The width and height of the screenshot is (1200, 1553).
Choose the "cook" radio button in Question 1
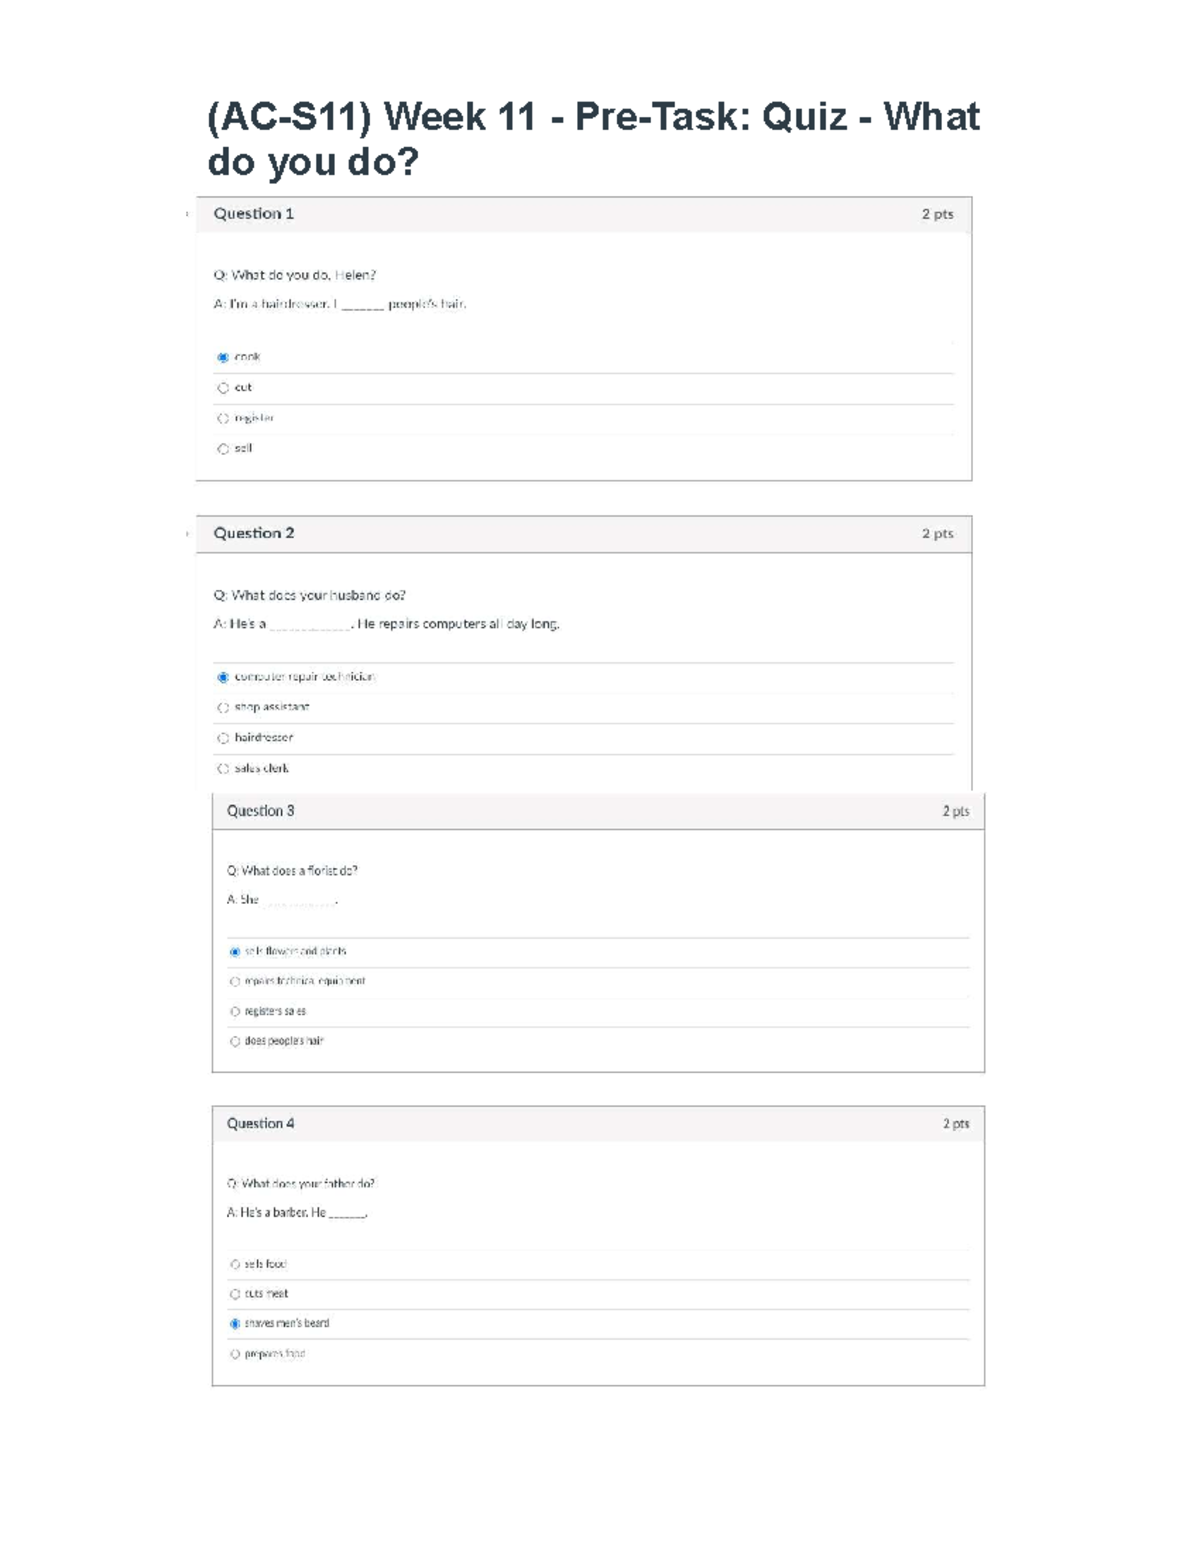[223, 357]
